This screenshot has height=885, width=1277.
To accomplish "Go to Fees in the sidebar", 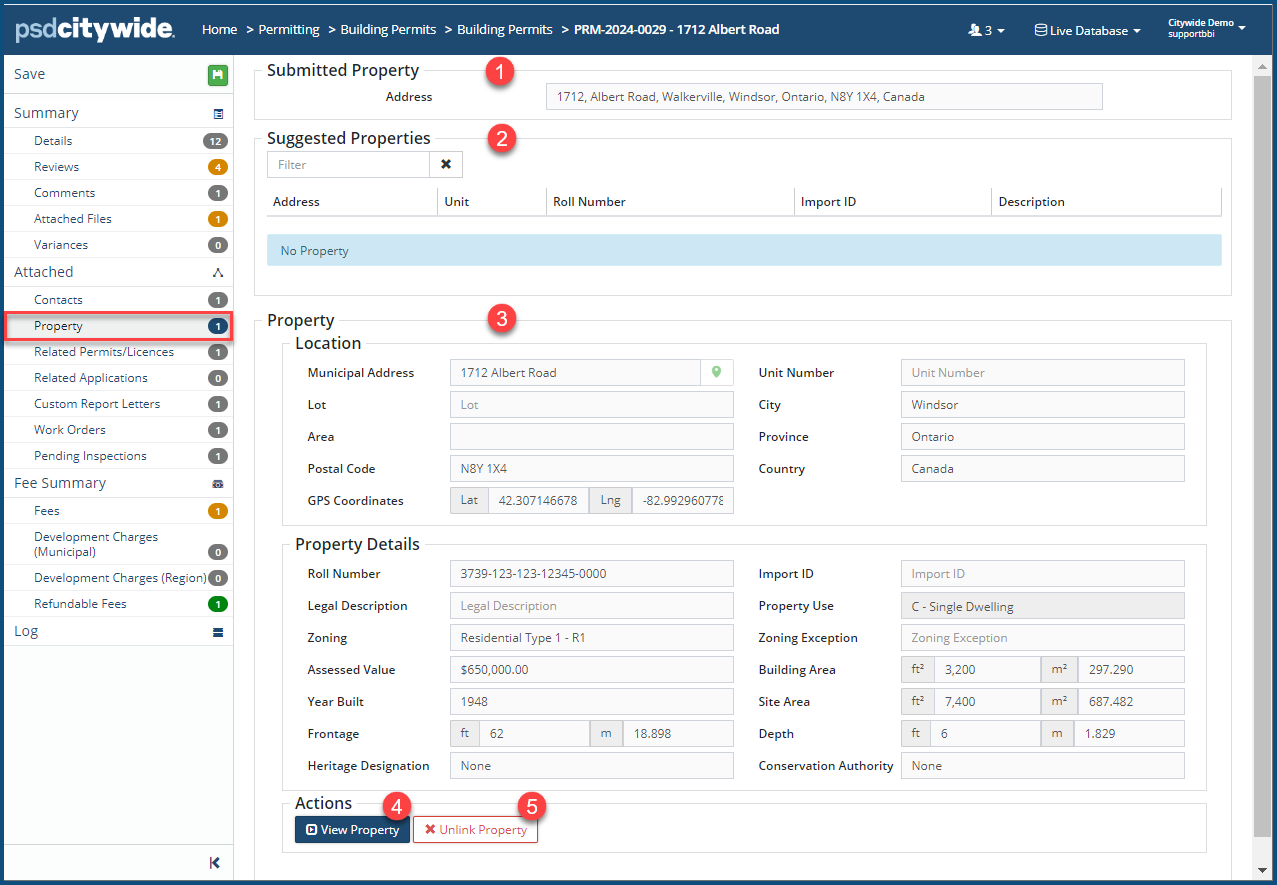I will pos(47,511).
